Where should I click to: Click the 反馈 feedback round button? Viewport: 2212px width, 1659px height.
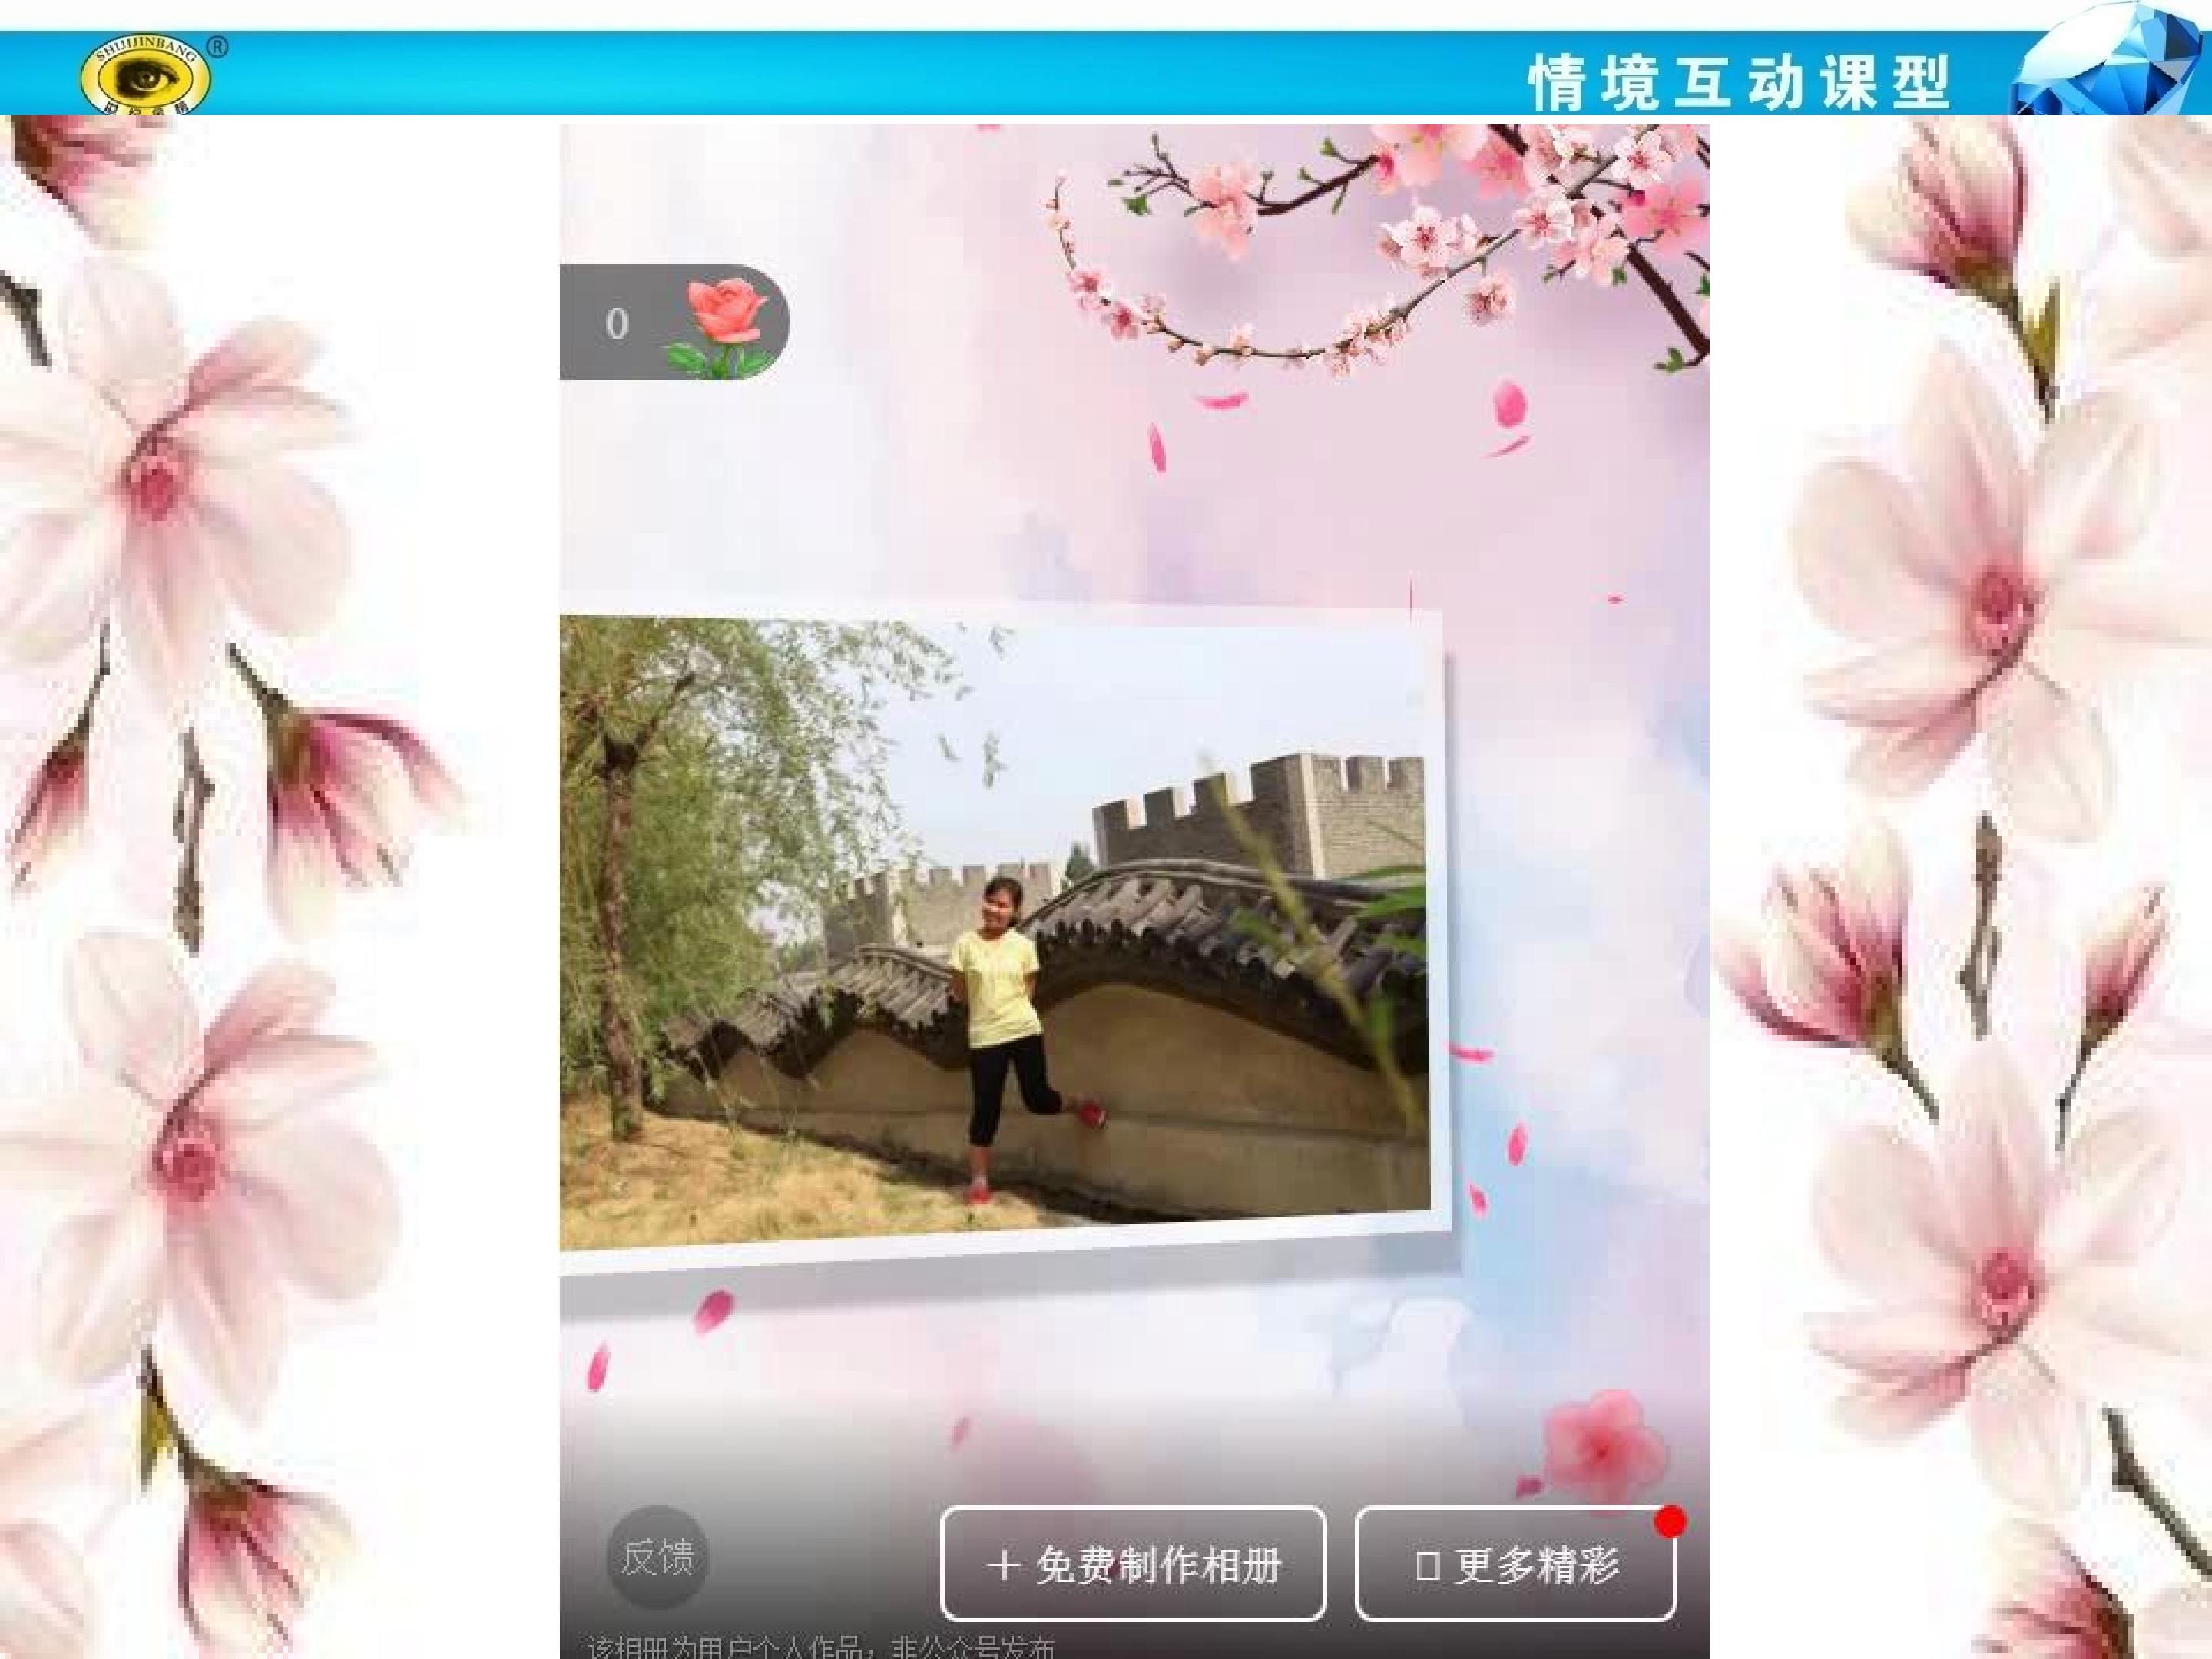(657, 1557)
